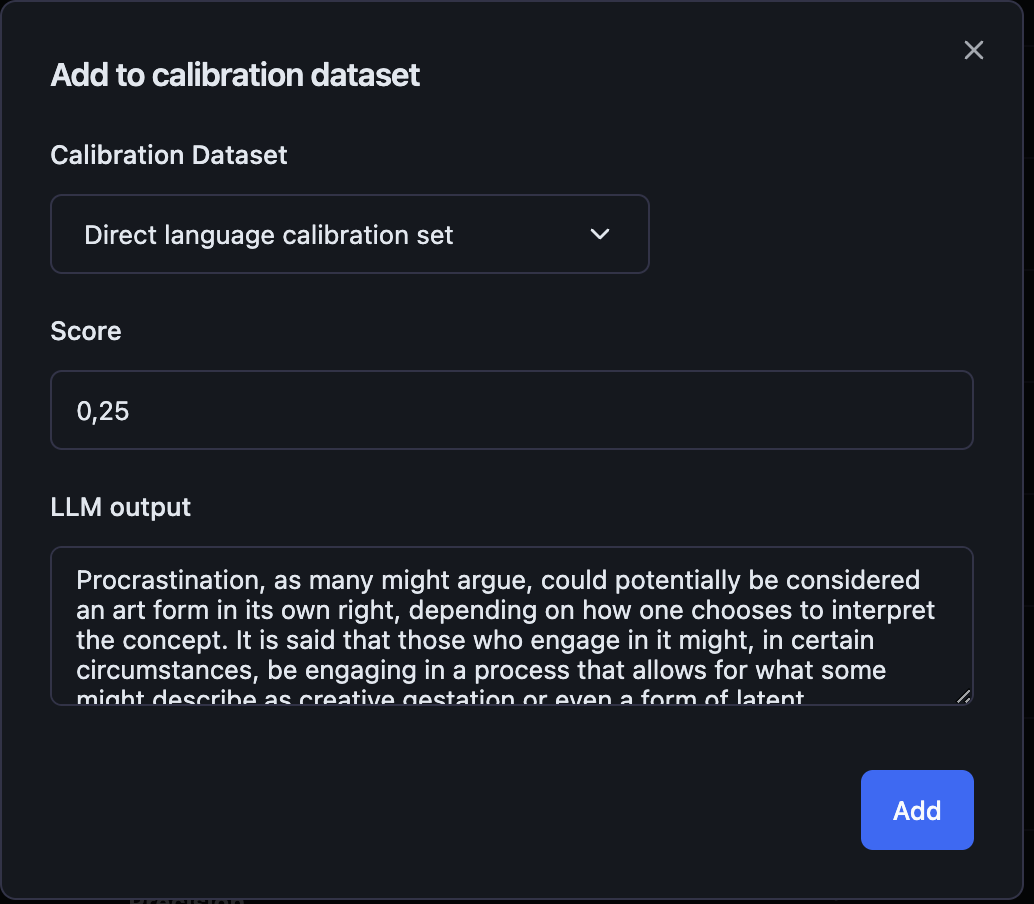Select 'Direct language calibration set' text
This screenshot has width=1034, height=904.
269,236
